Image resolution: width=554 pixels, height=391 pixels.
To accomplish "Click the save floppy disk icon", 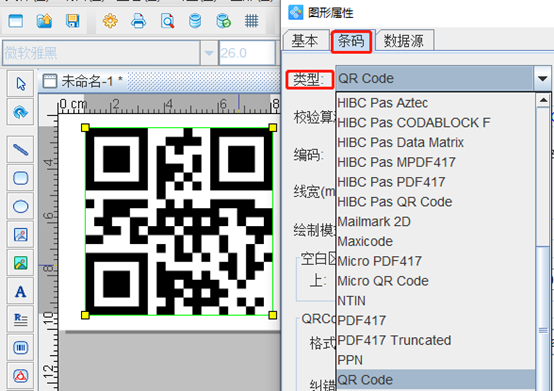I will pos(73,21).
